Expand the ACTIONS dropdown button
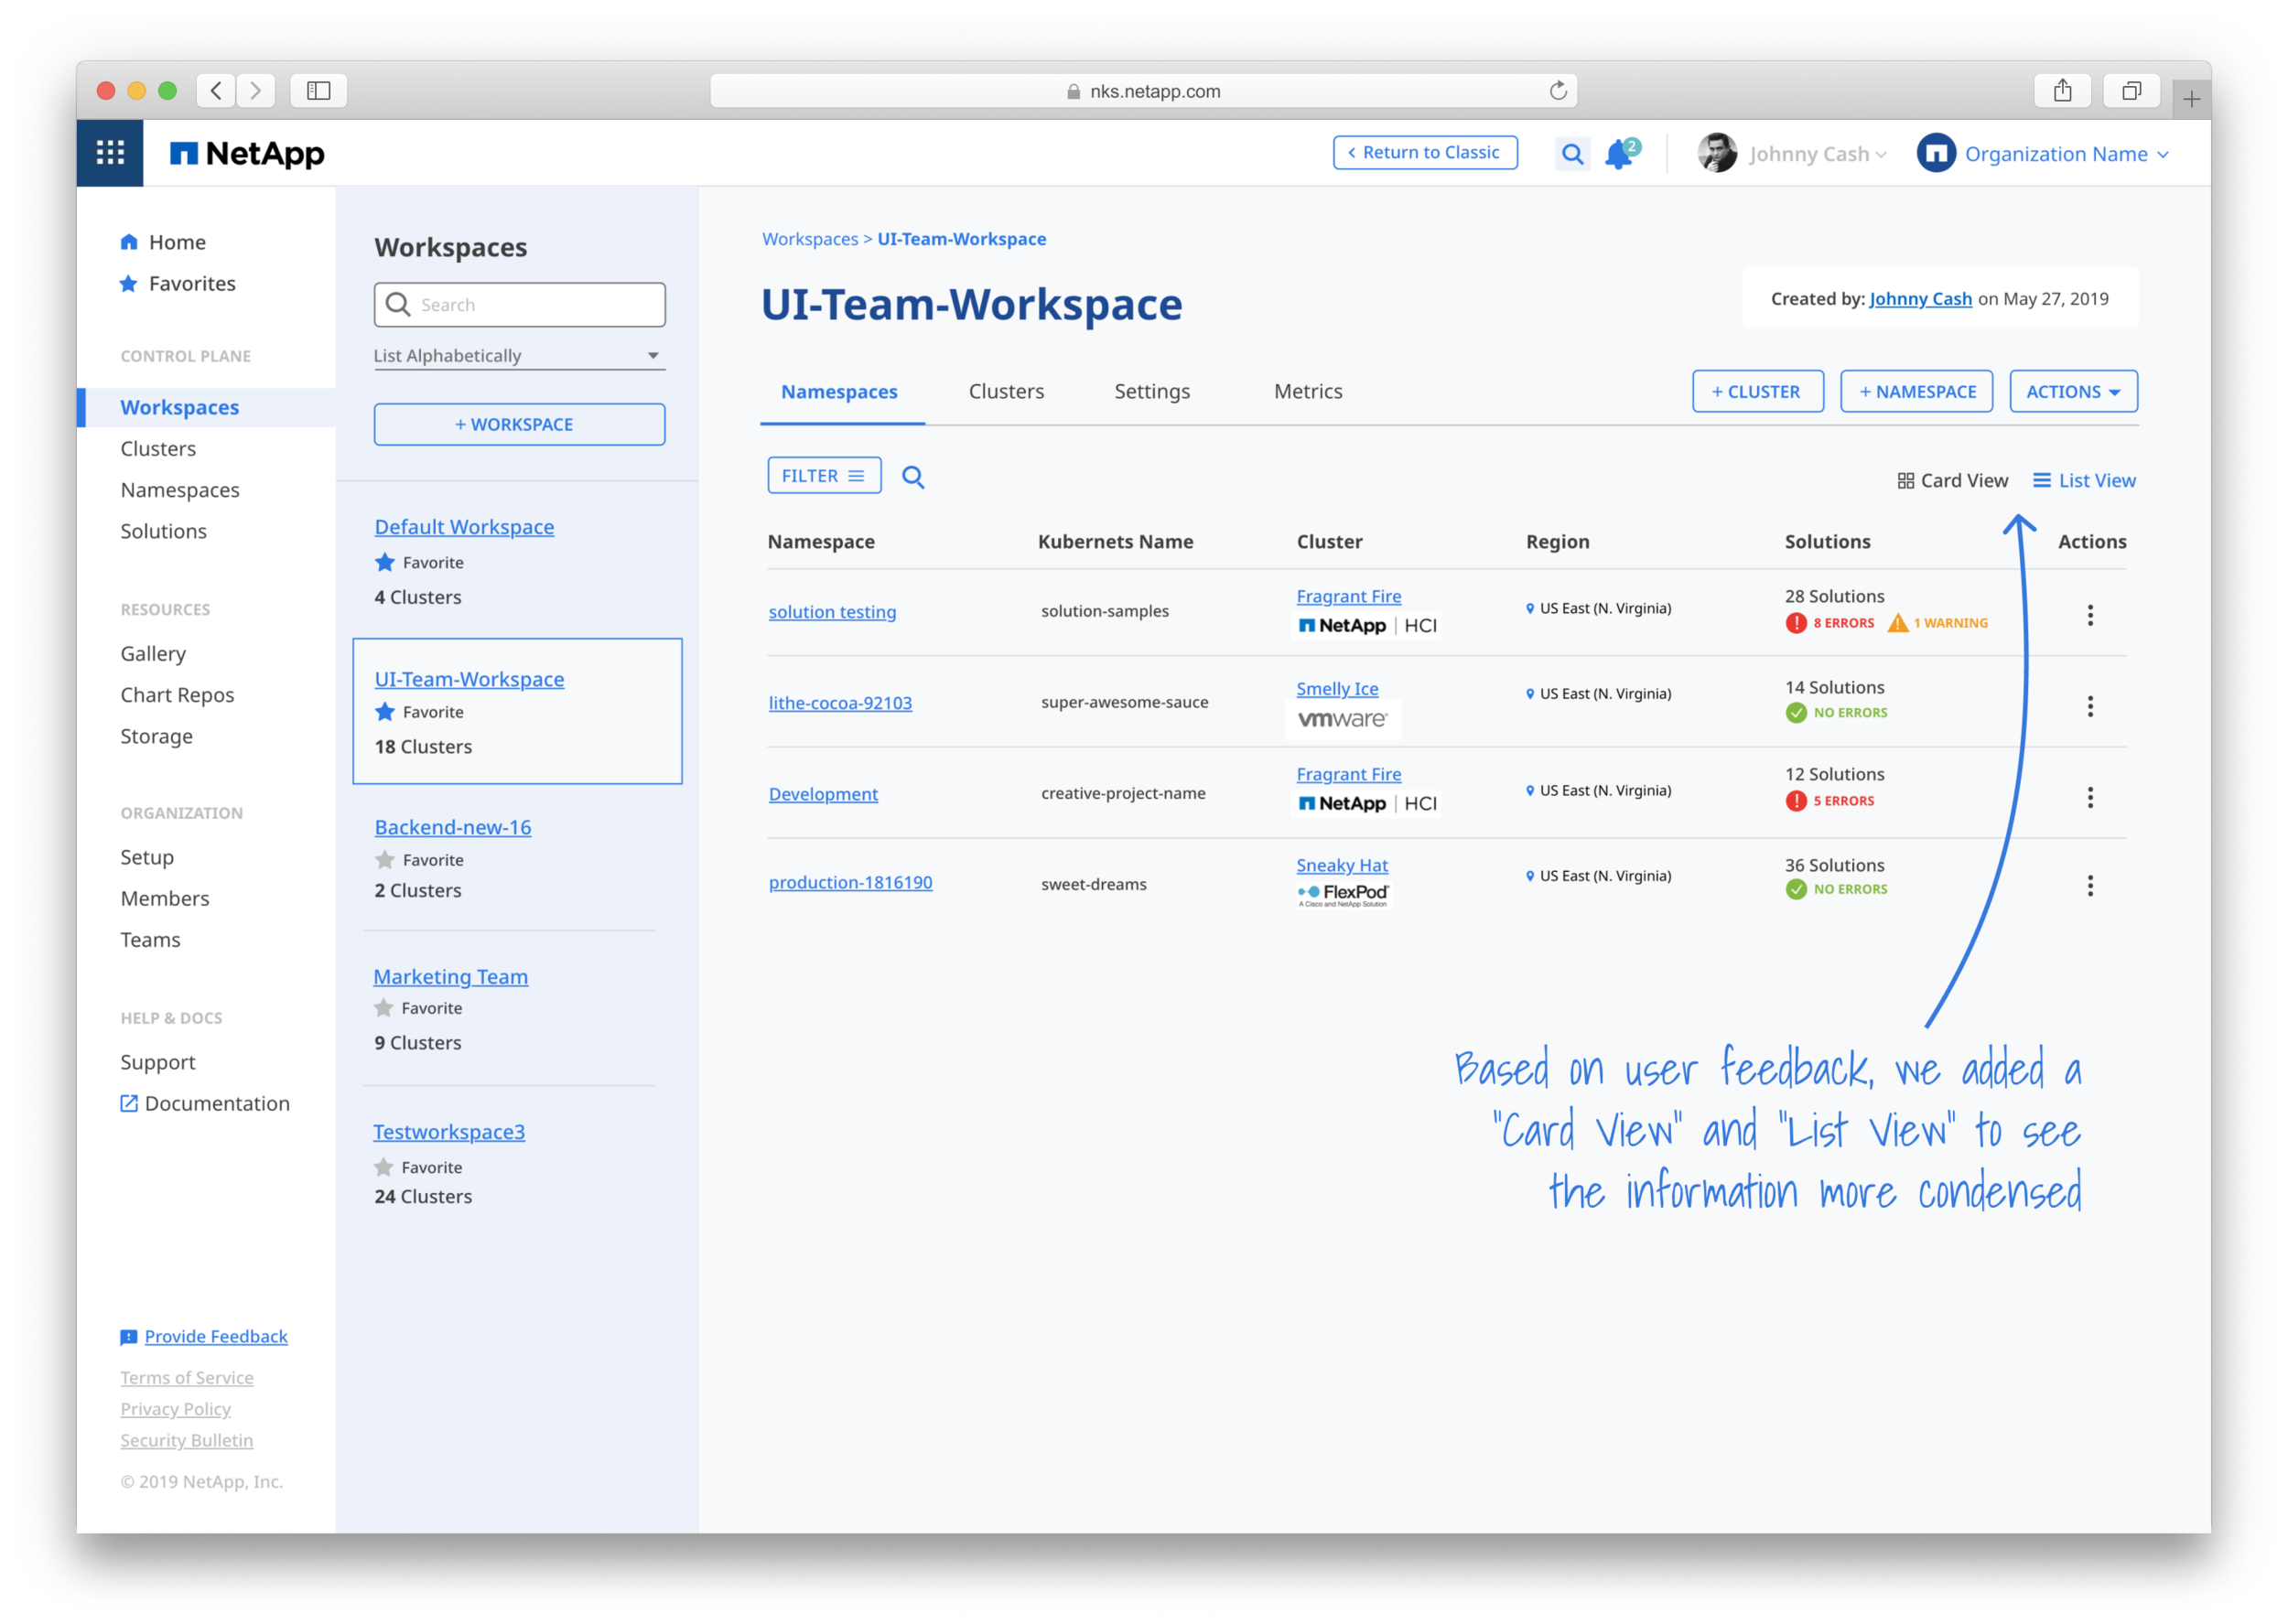2288x1624 pixels. (2073, 392)
